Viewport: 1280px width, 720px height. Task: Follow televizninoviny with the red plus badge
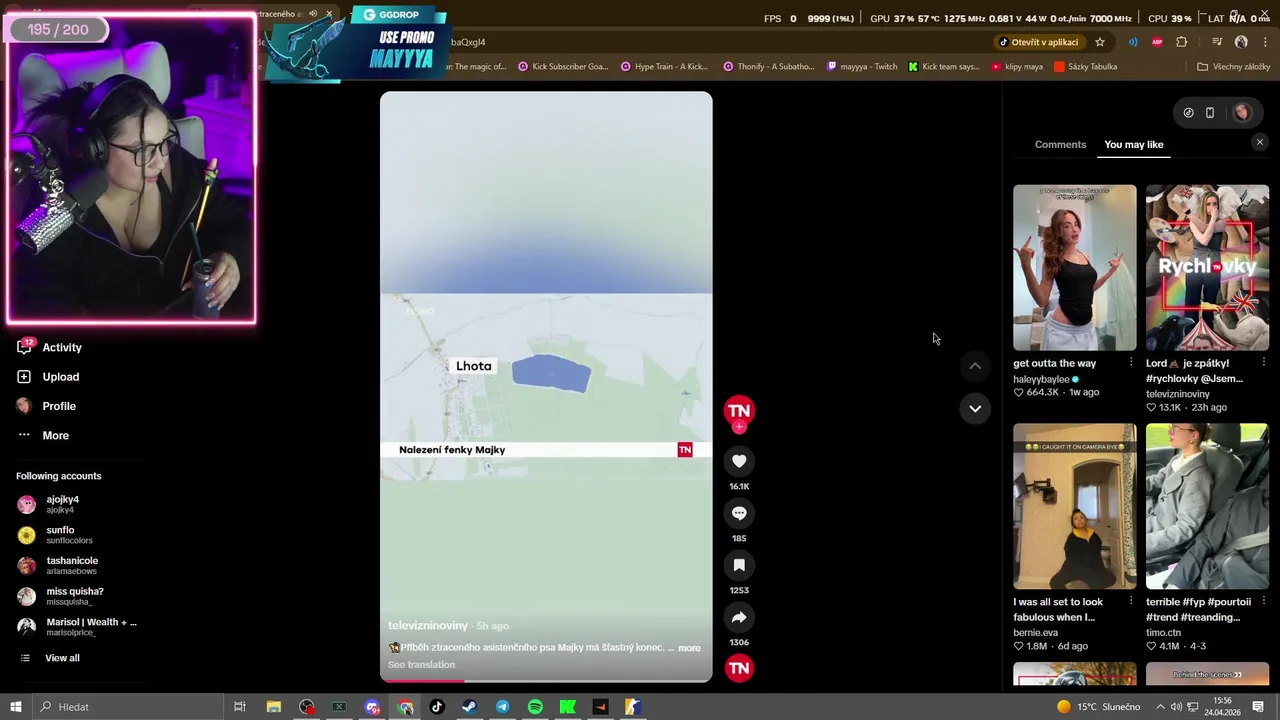(x=739, y=427)
